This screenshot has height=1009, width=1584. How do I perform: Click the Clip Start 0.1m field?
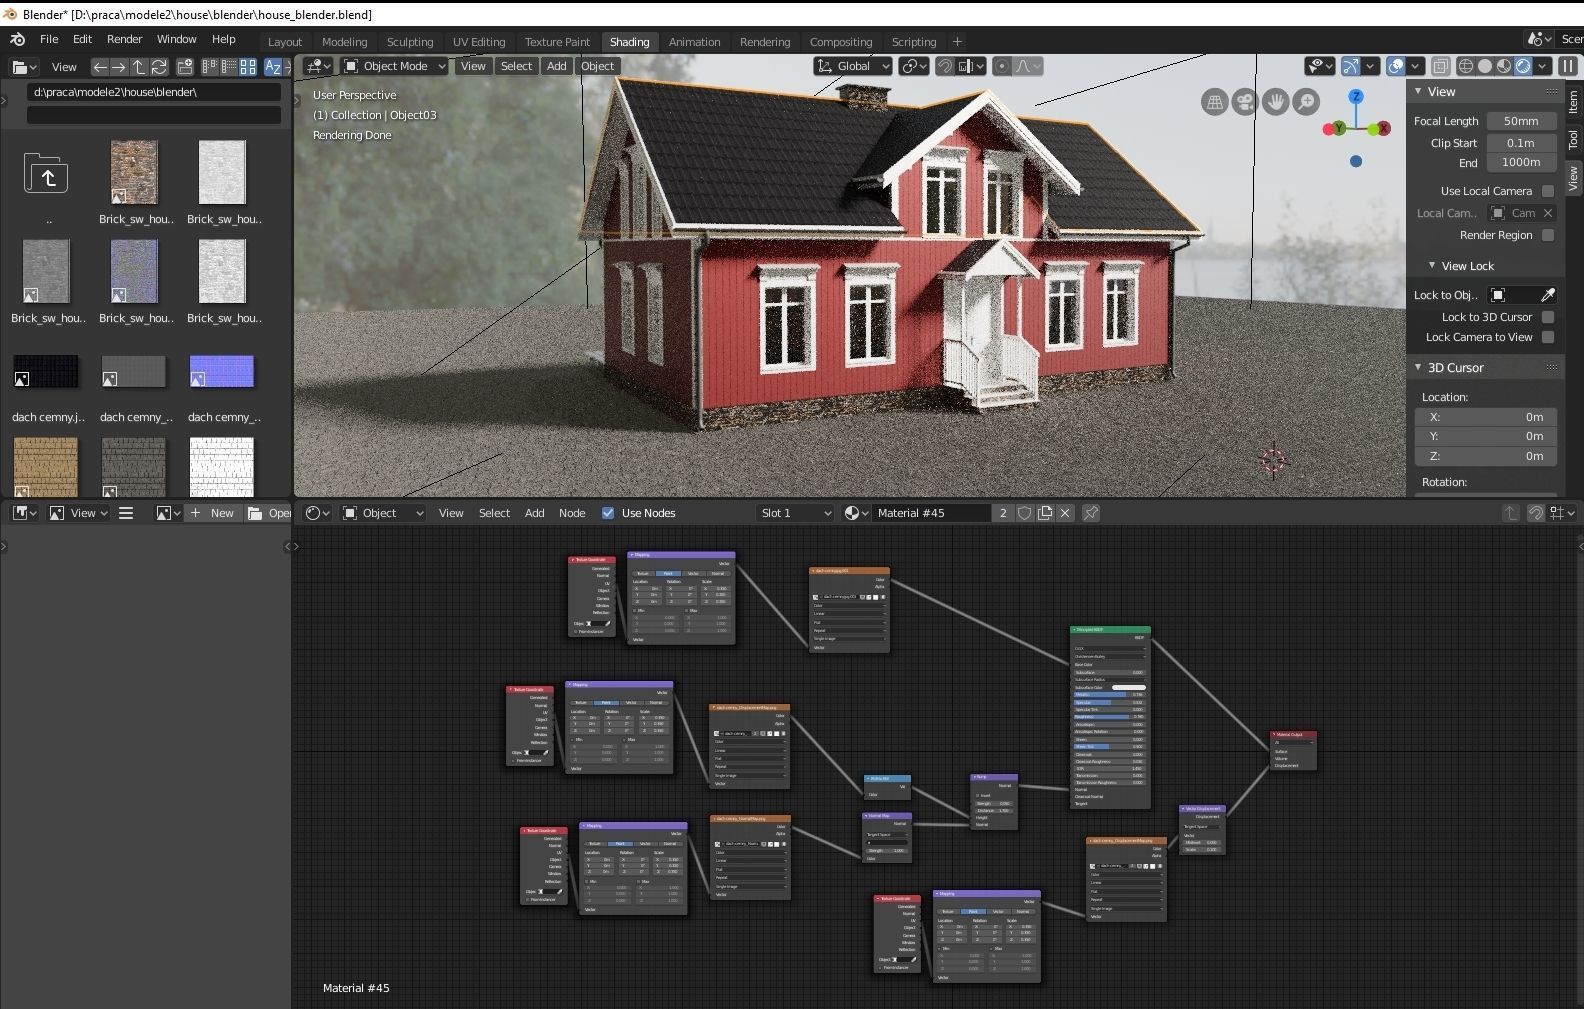pos(1521,143)
